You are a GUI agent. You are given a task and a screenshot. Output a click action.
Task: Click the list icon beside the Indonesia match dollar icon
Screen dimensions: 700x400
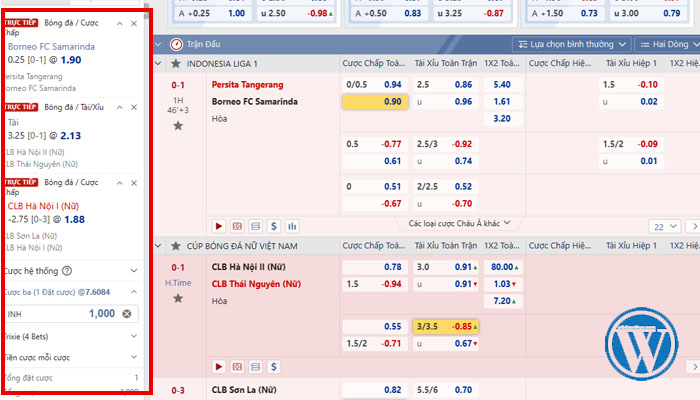[x=255, y=226]
